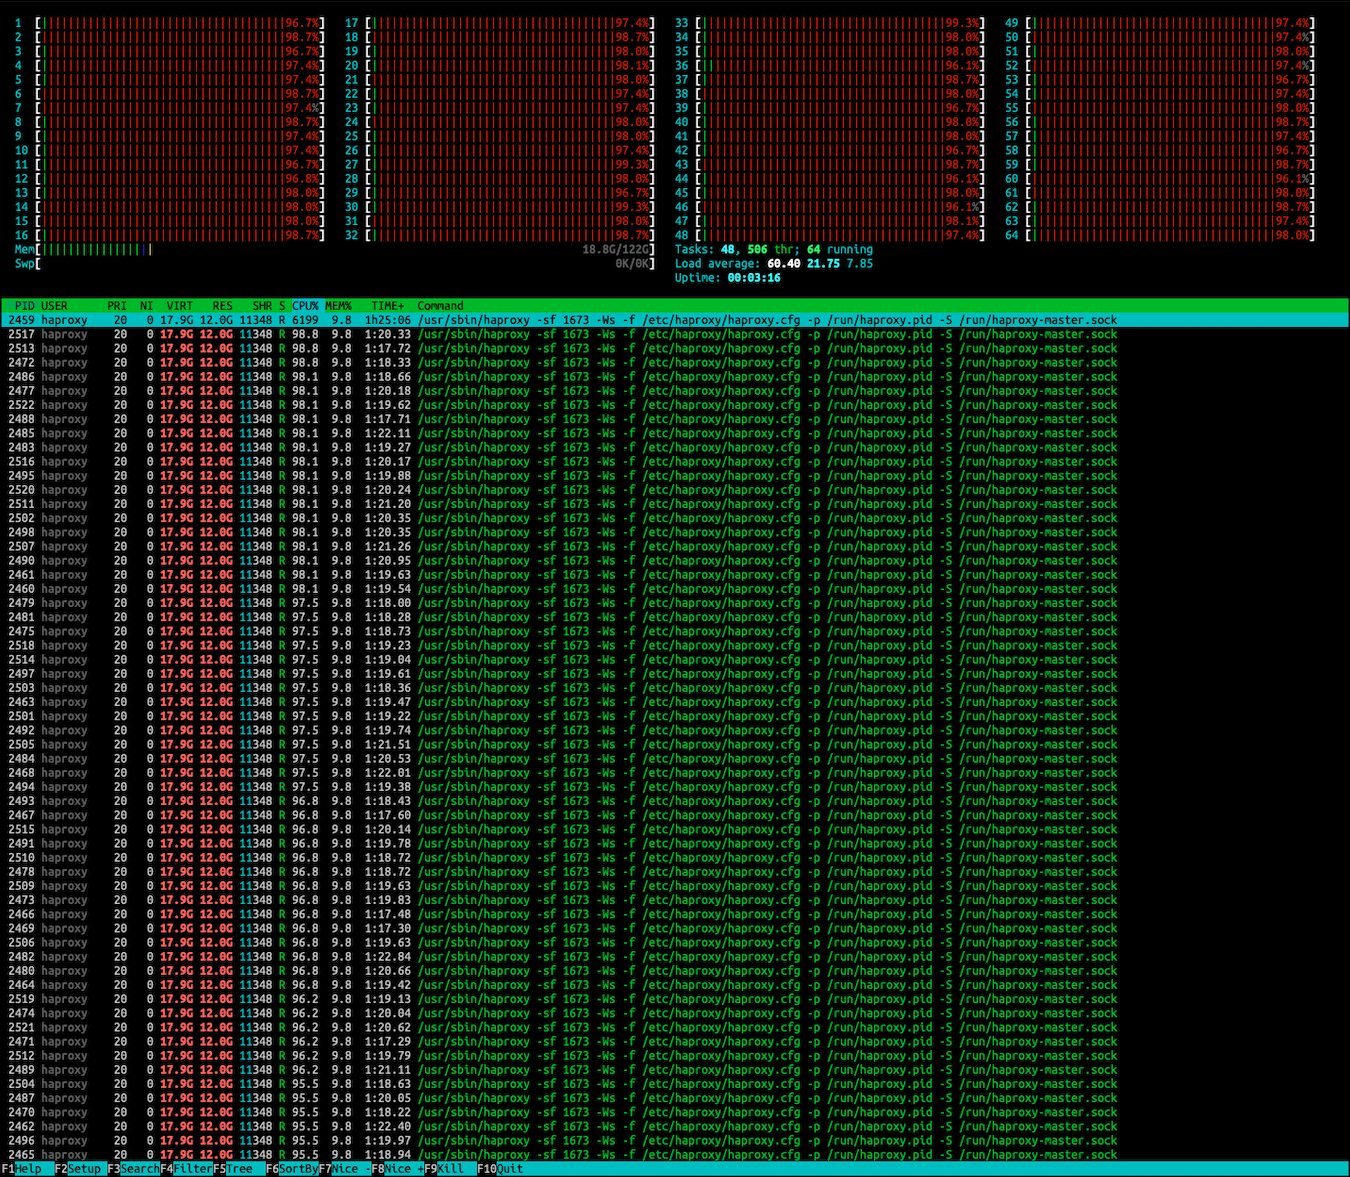
Task: Select the last process row PID 2465
Action: click(674, 1154)
